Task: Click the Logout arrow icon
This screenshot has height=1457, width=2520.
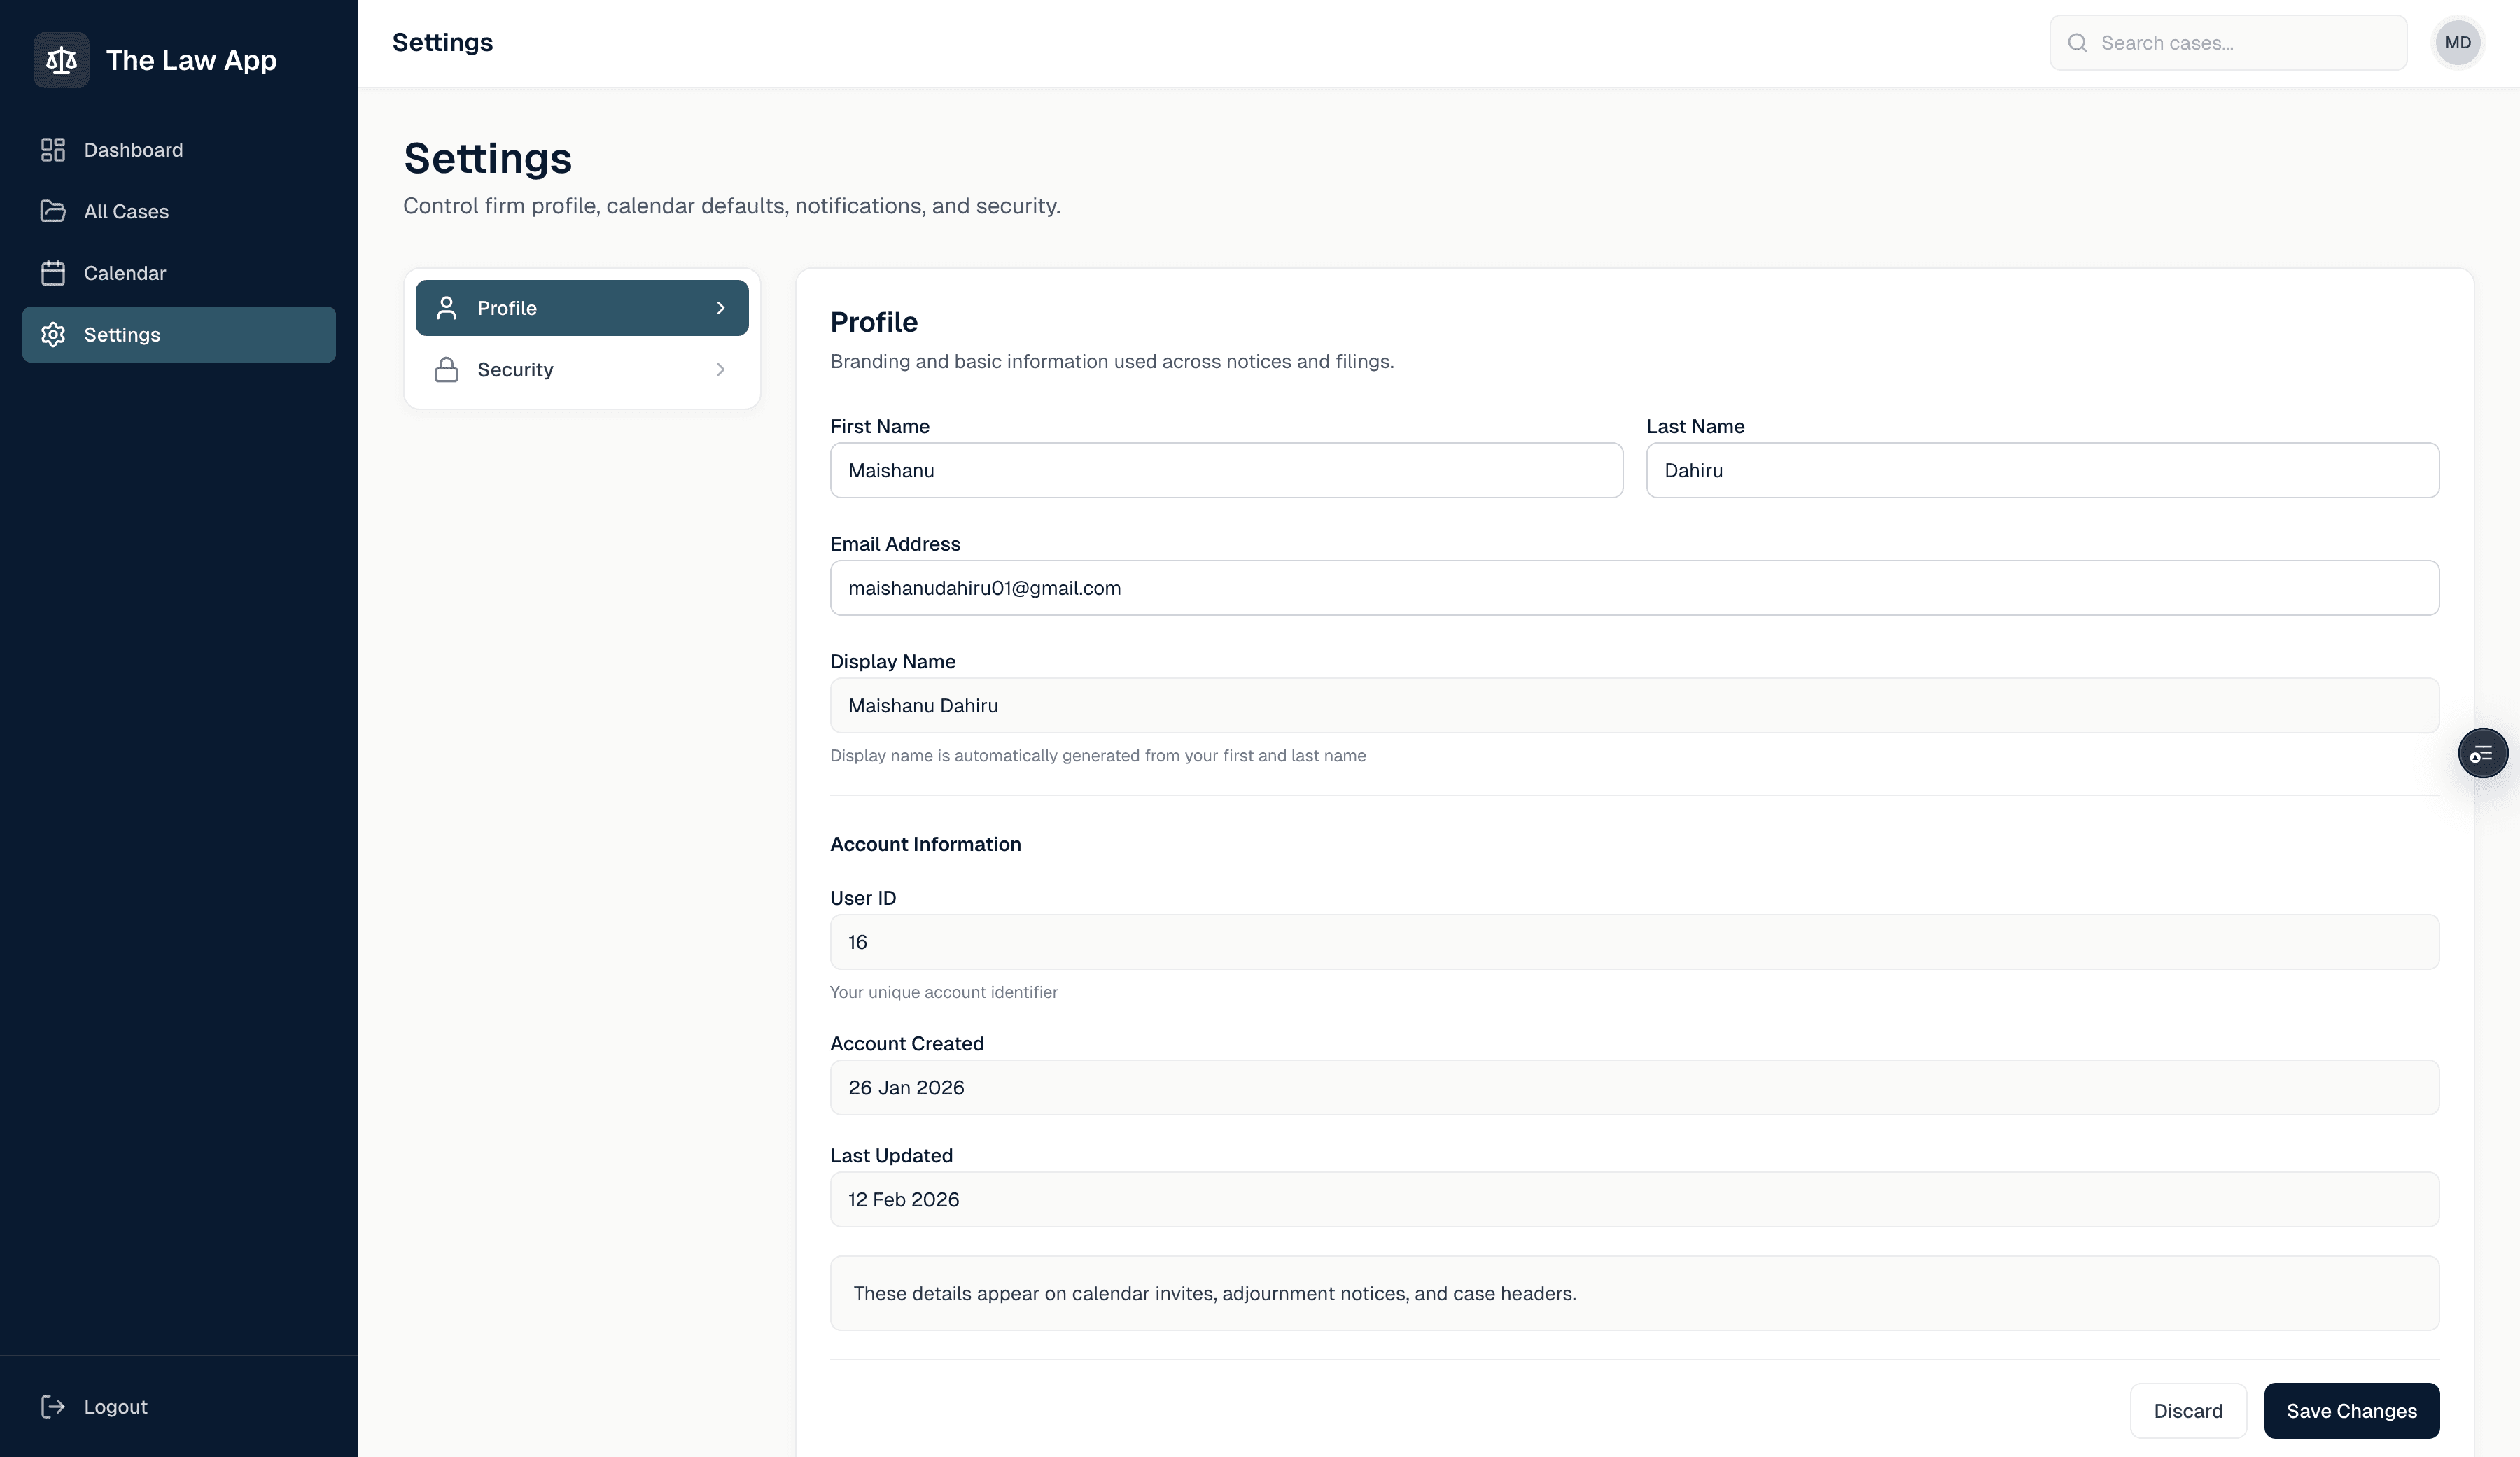Action: 53,1407
